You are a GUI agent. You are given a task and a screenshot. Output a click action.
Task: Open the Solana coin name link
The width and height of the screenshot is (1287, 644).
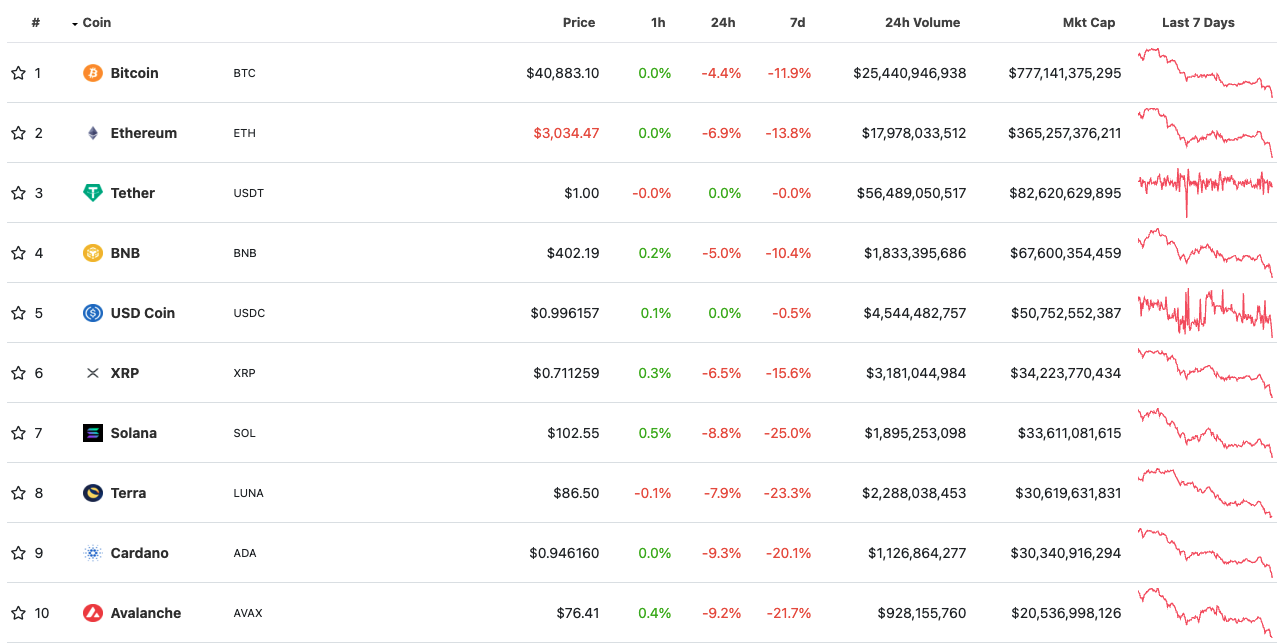tap(134, 433)
